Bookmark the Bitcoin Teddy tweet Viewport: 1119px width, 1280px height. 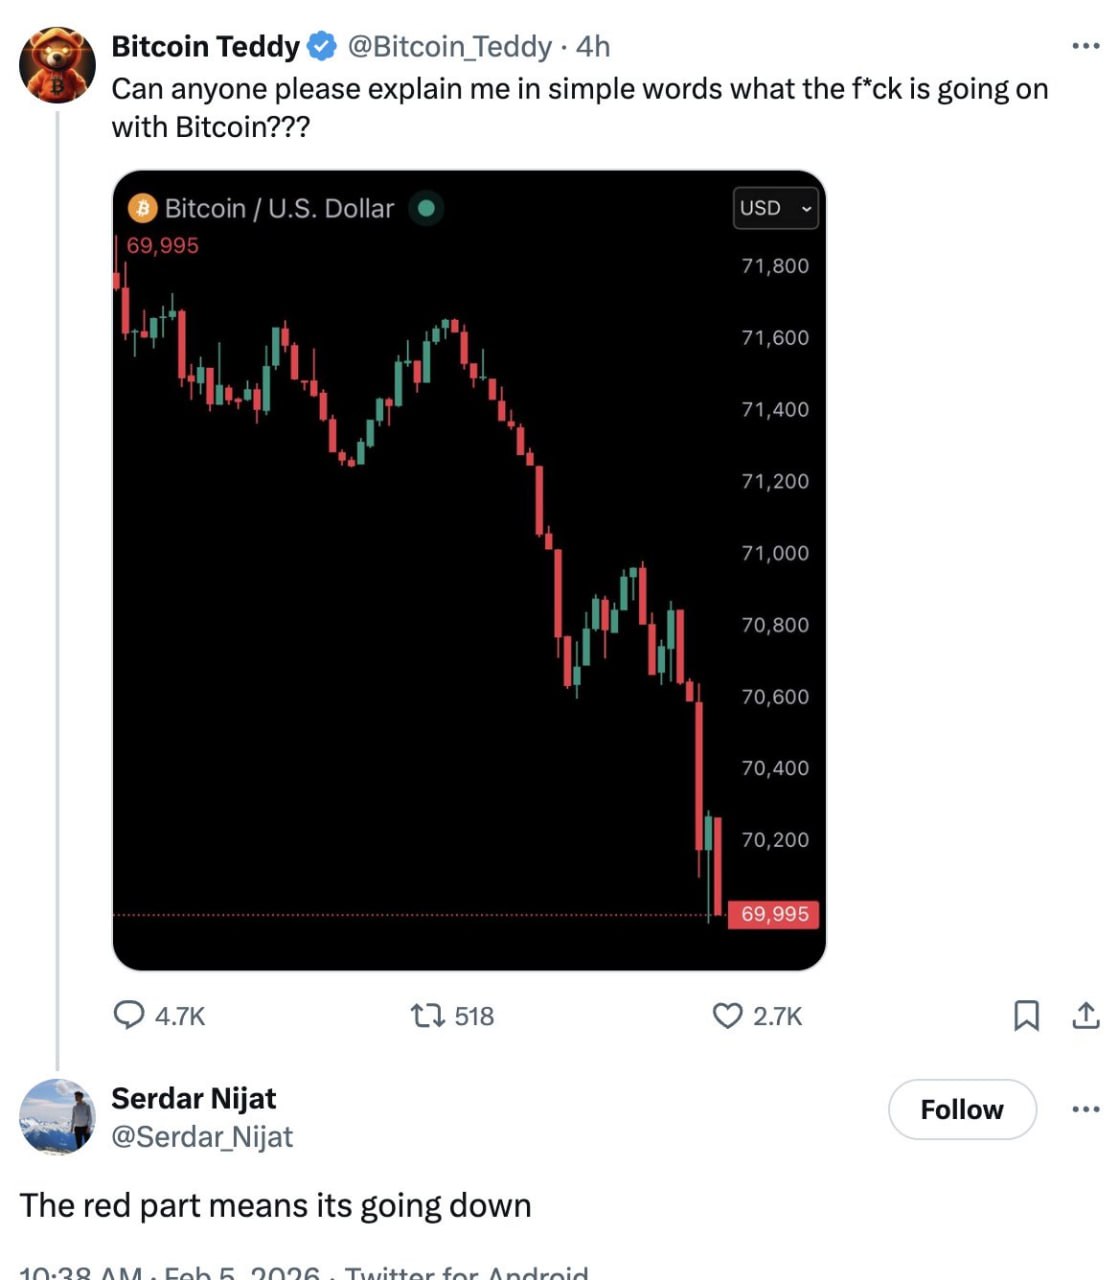coord(1026,1016)
